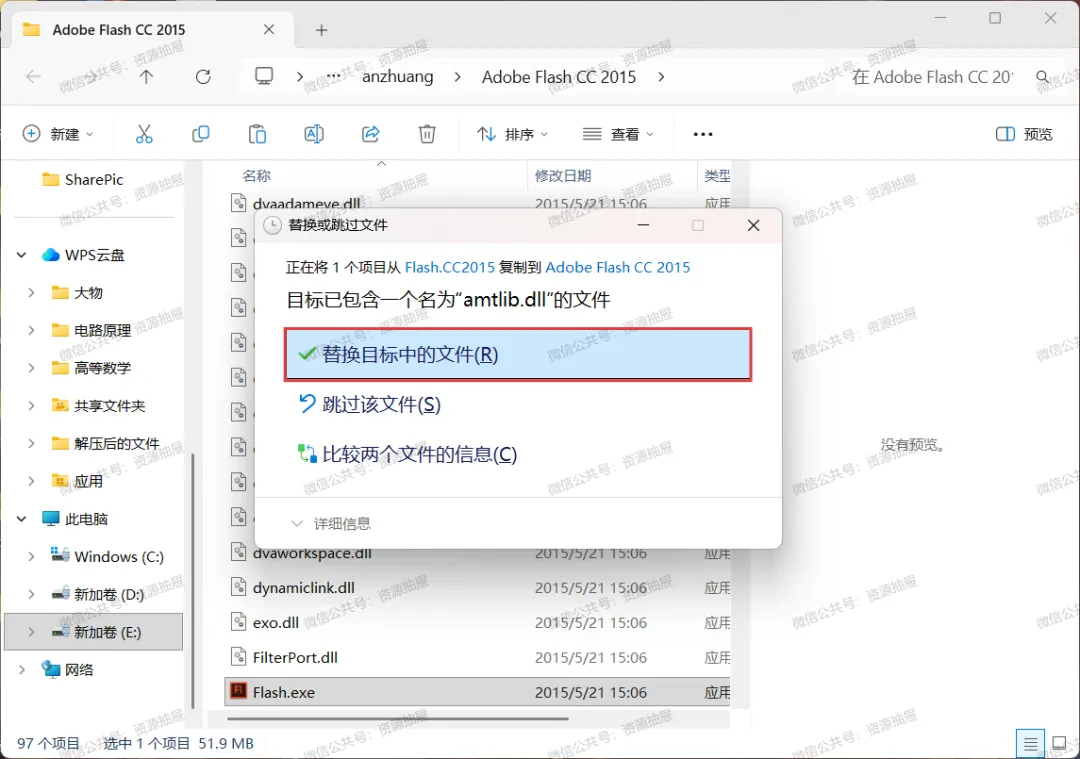
Task: Click the Rename icon in toolbar
Action: click(314, 134)
